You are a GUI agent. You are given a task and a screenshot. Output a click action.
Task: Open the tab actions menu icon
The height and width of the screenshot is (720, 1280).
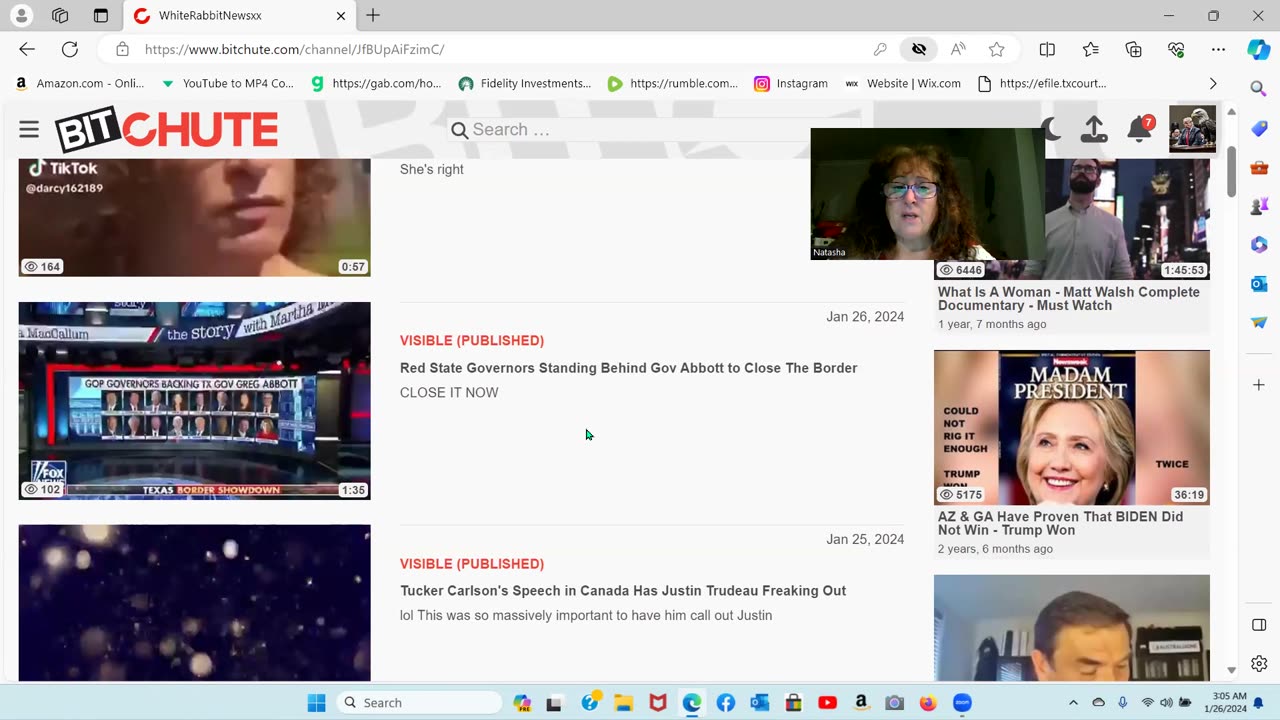click(x=101, y=16)
